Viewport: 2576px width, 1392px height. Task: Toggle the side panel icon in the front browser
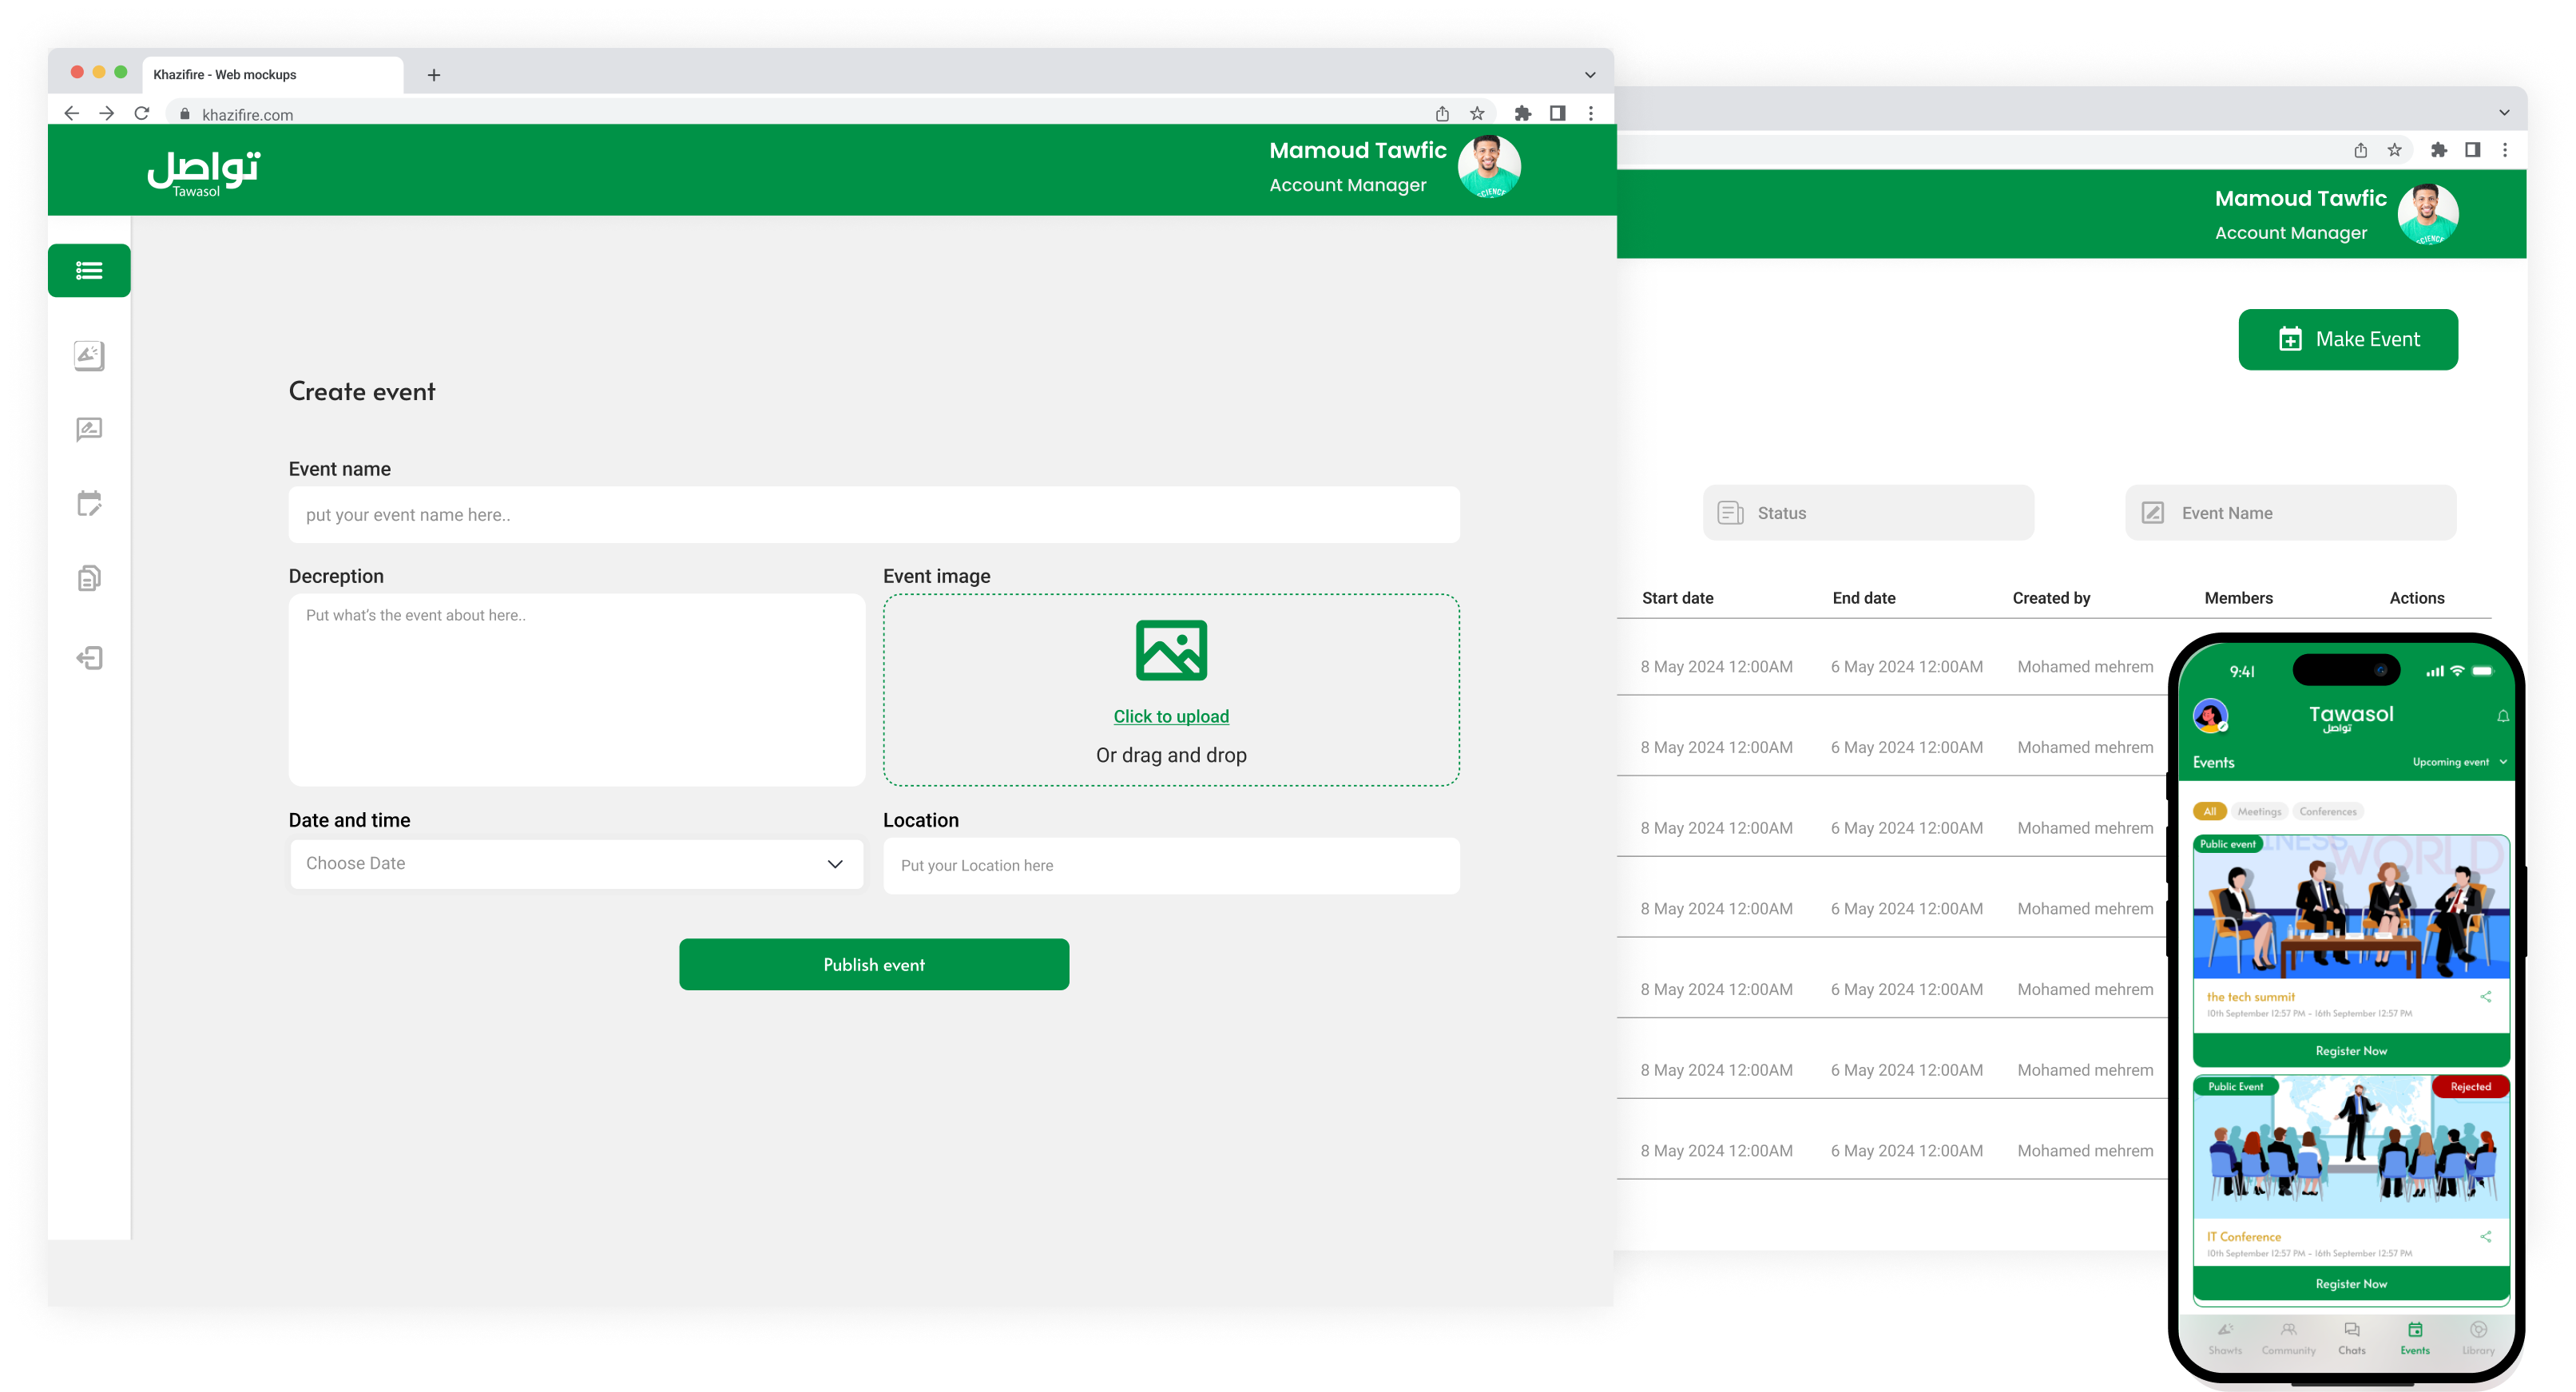click(1557, 113)
